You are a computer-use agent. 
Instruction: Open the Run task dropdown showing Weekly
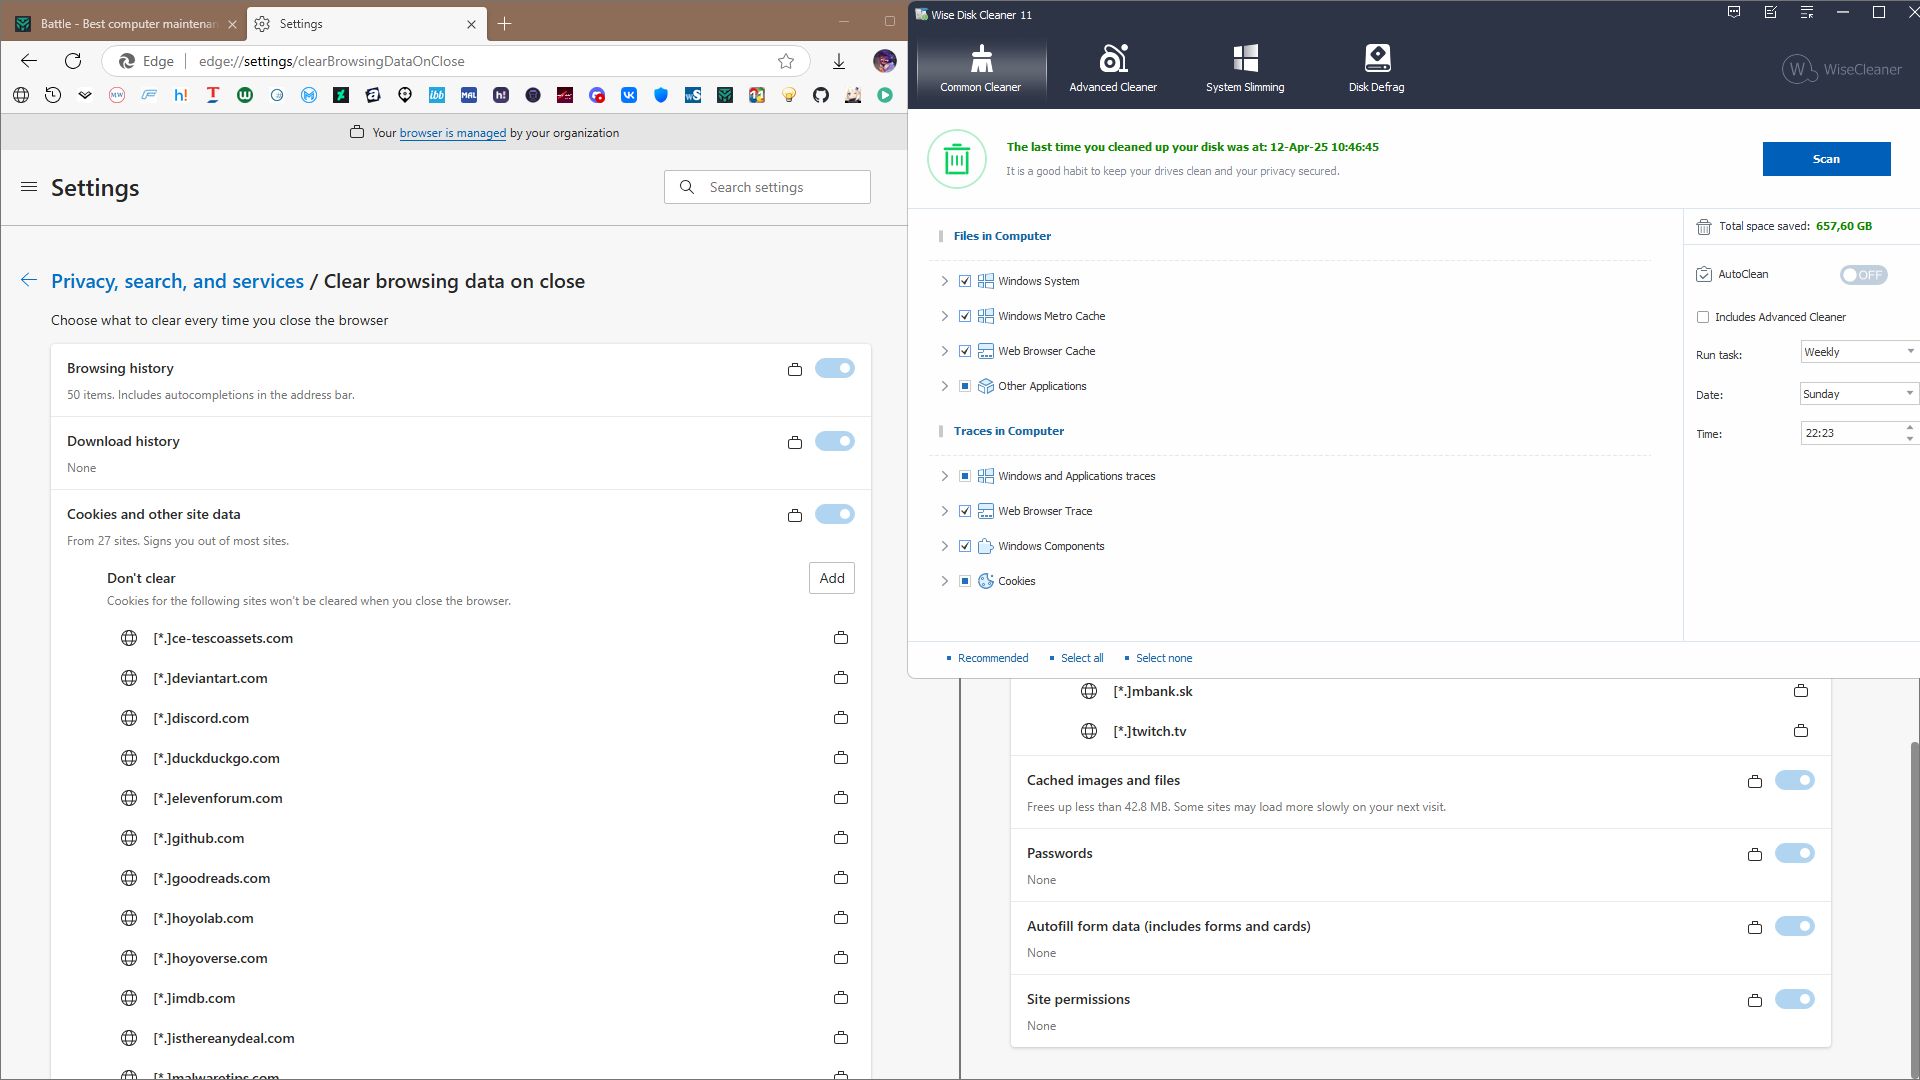click(x=1859, y=352)
